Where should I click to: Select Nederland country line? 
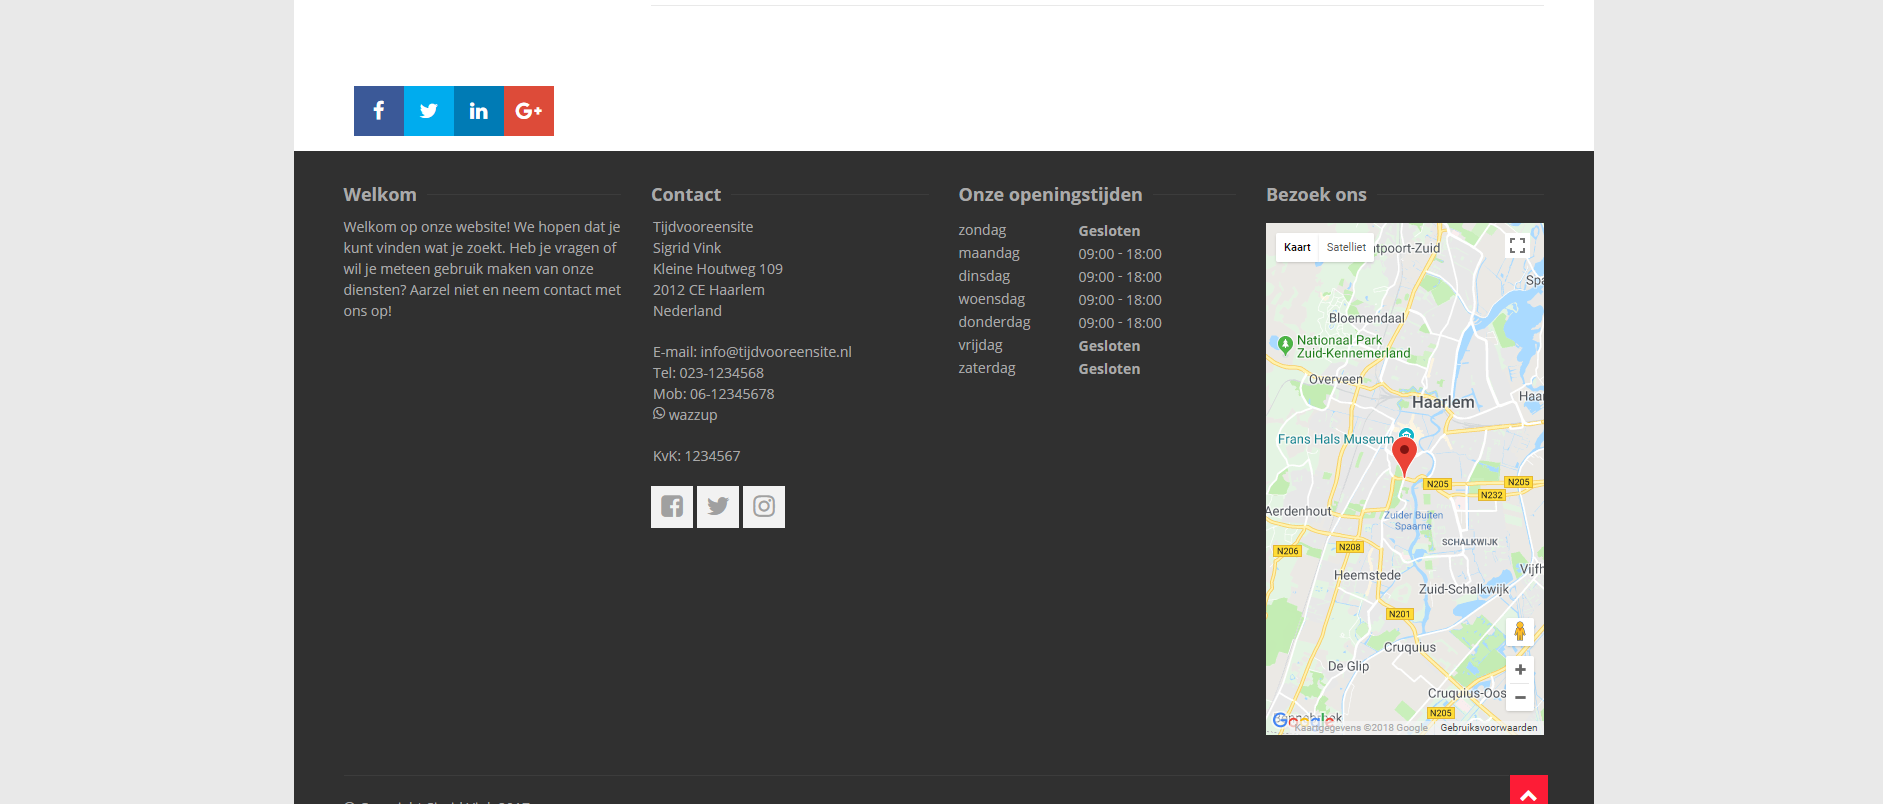point(687,311)
